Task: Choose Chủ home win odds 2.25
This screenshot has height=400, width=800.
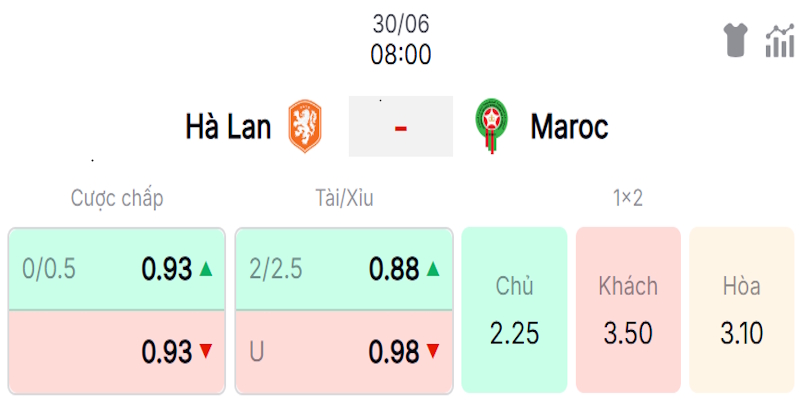Action: tap(514, 310)
